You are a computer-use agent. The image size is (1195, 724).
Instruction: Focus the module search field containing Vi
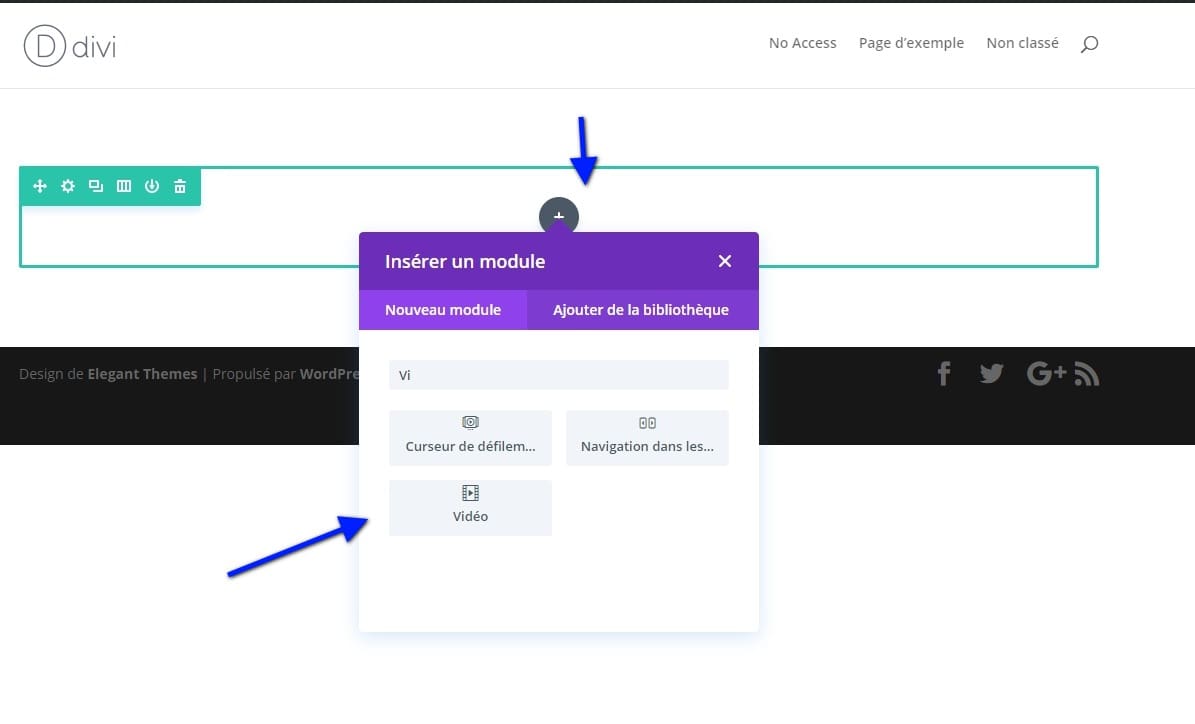[558, 375]
